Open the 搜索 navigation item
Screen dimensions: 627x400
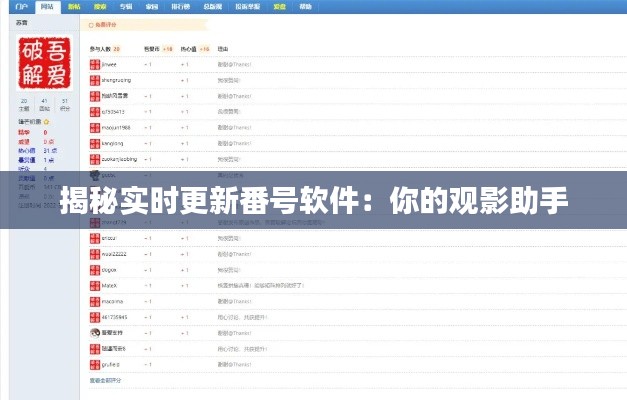(100, 6)
